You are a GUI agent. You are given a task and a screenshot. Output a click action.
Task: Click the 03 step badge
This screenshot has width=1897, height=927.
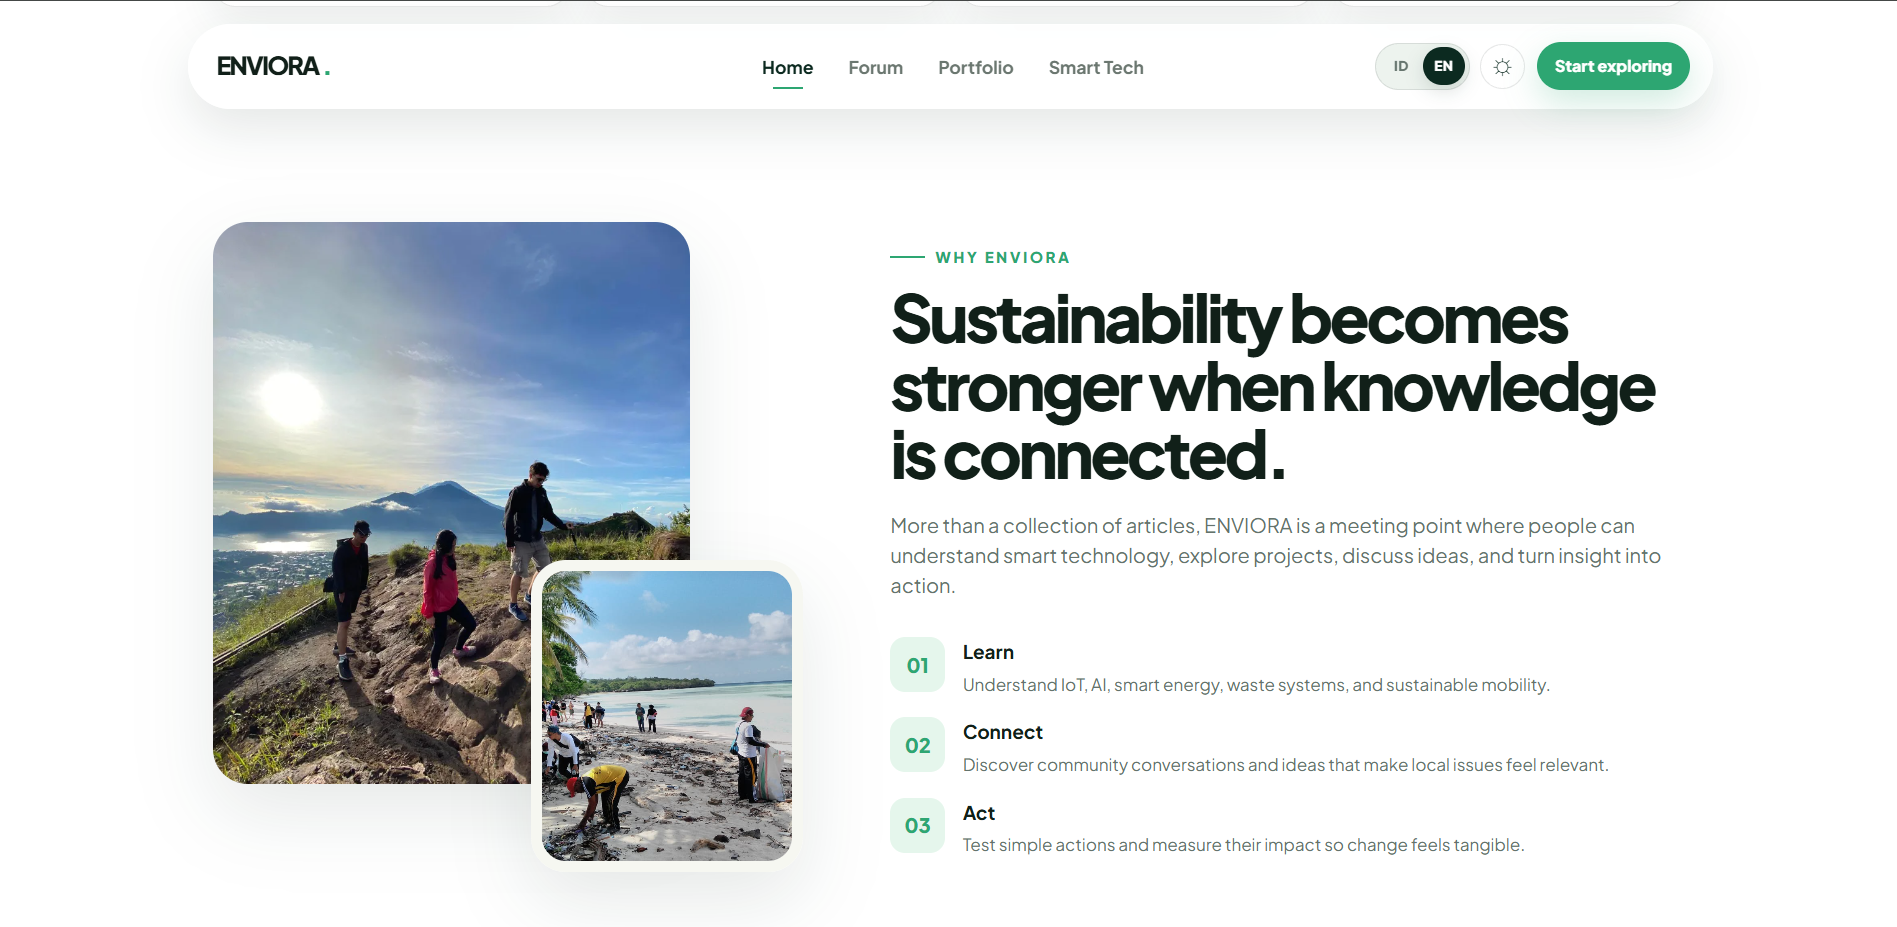click(917, 825)
